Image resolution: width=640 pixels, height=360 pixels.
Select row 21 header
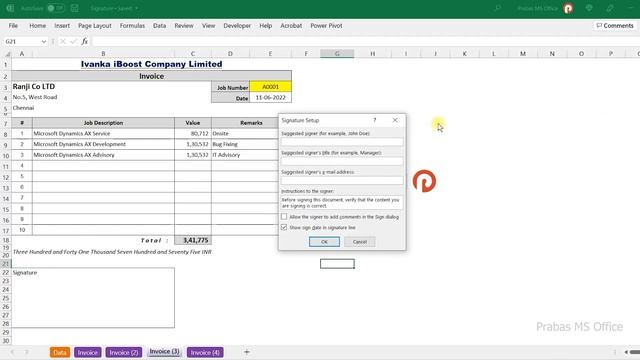6,264
